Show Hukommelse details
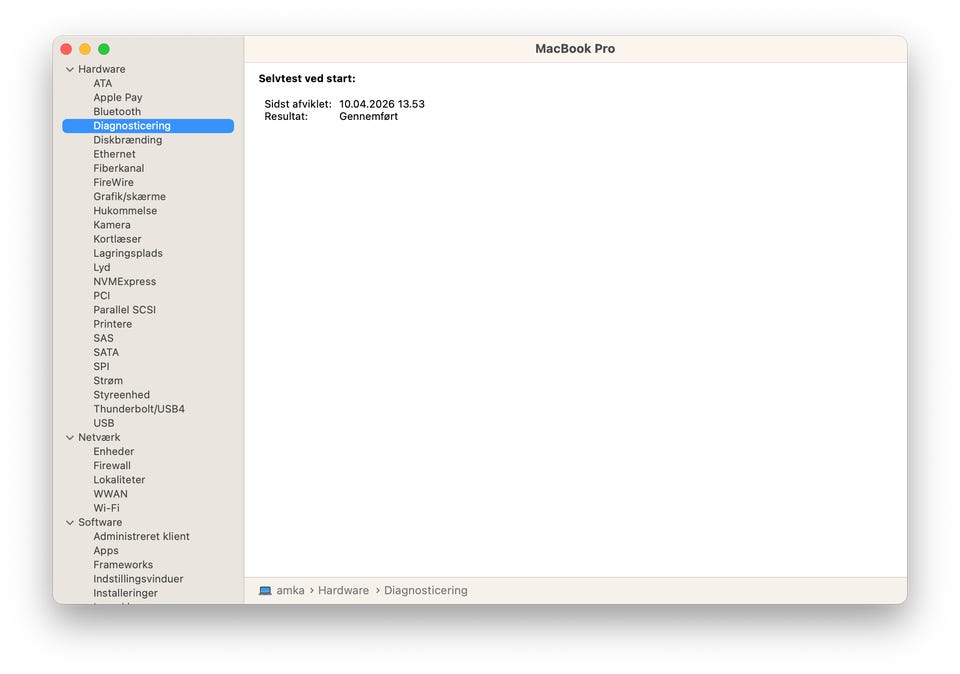The image size is (960, 674). pyautogui.click(x=126, y=211)
